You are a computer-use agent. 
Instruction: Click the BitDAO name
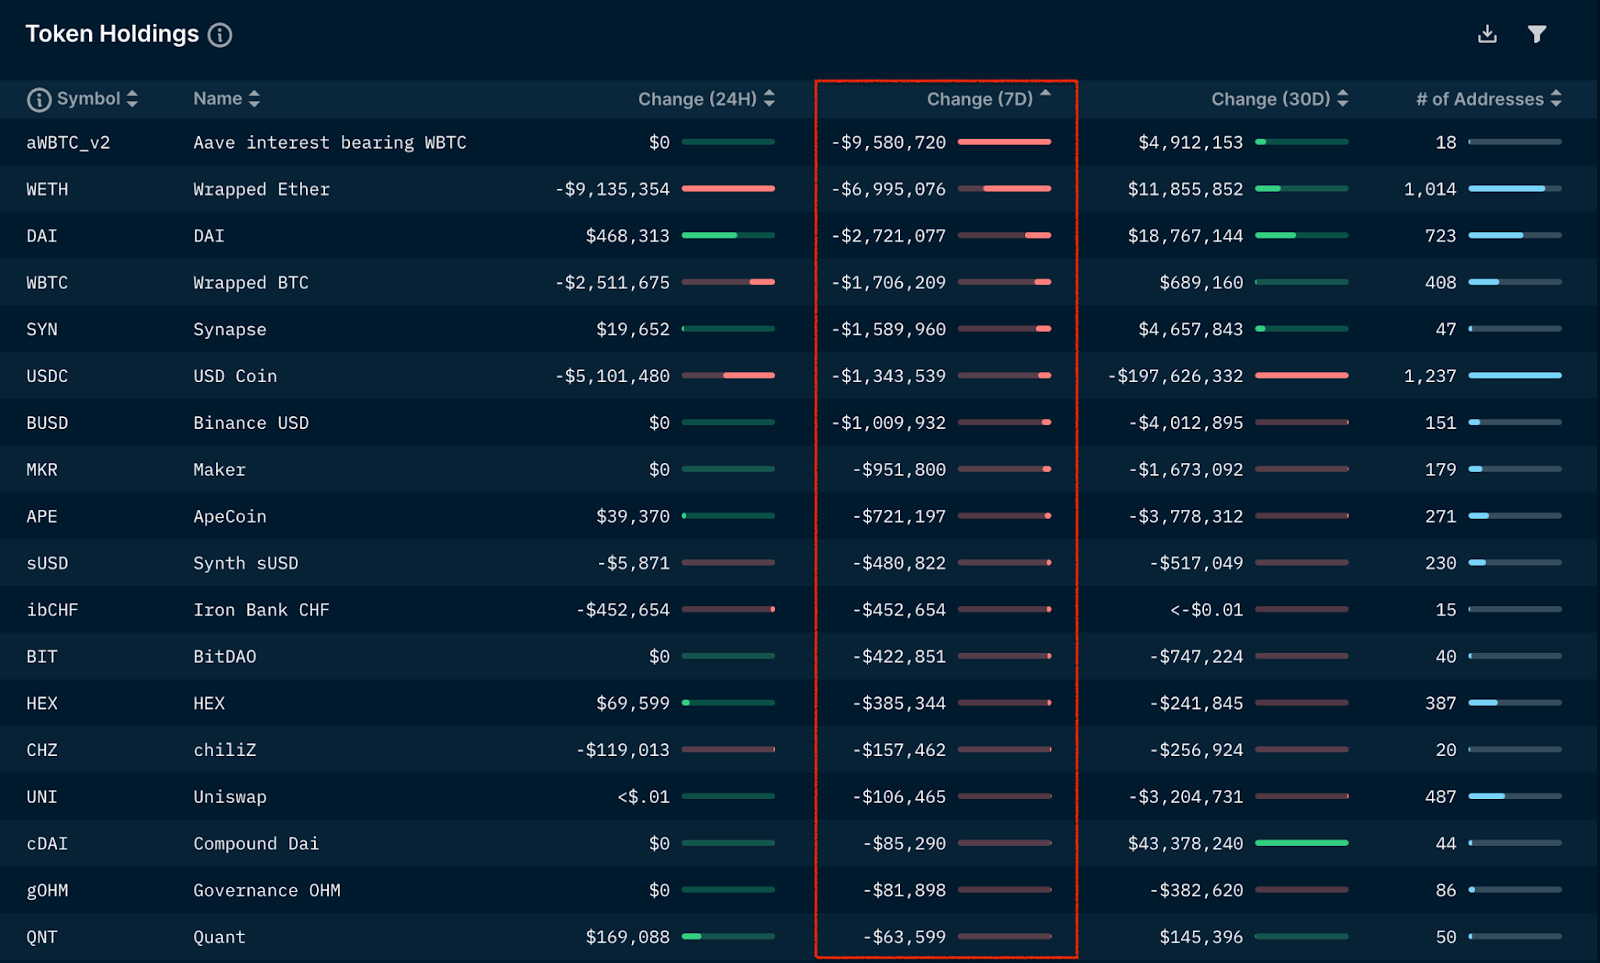[225, 657]
